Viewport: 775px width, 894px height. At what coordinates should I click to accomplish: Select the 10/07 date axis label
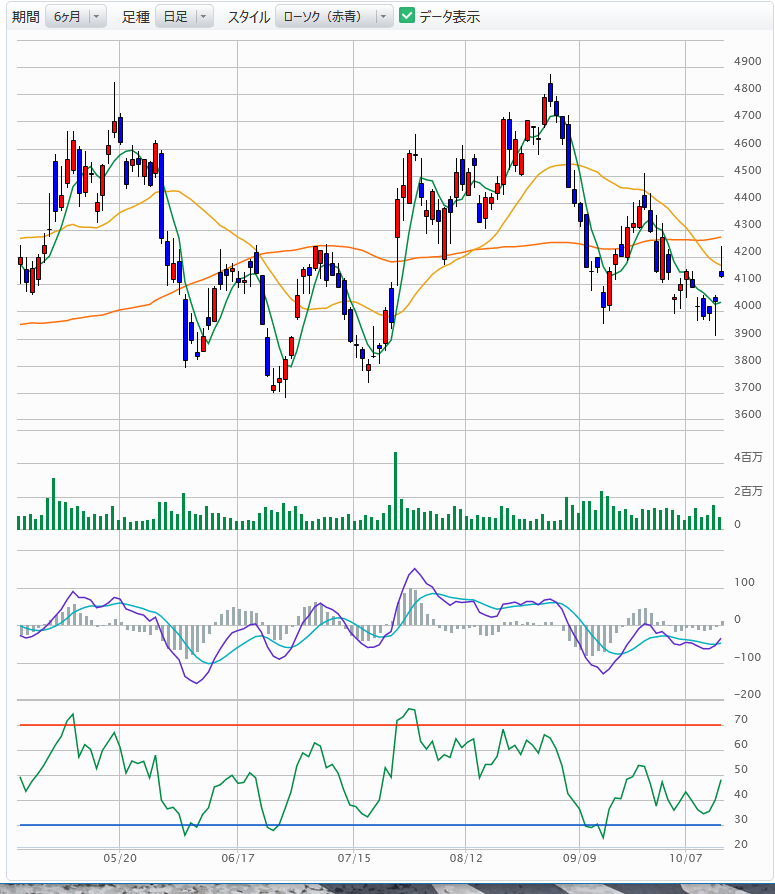tap(685, 858)
